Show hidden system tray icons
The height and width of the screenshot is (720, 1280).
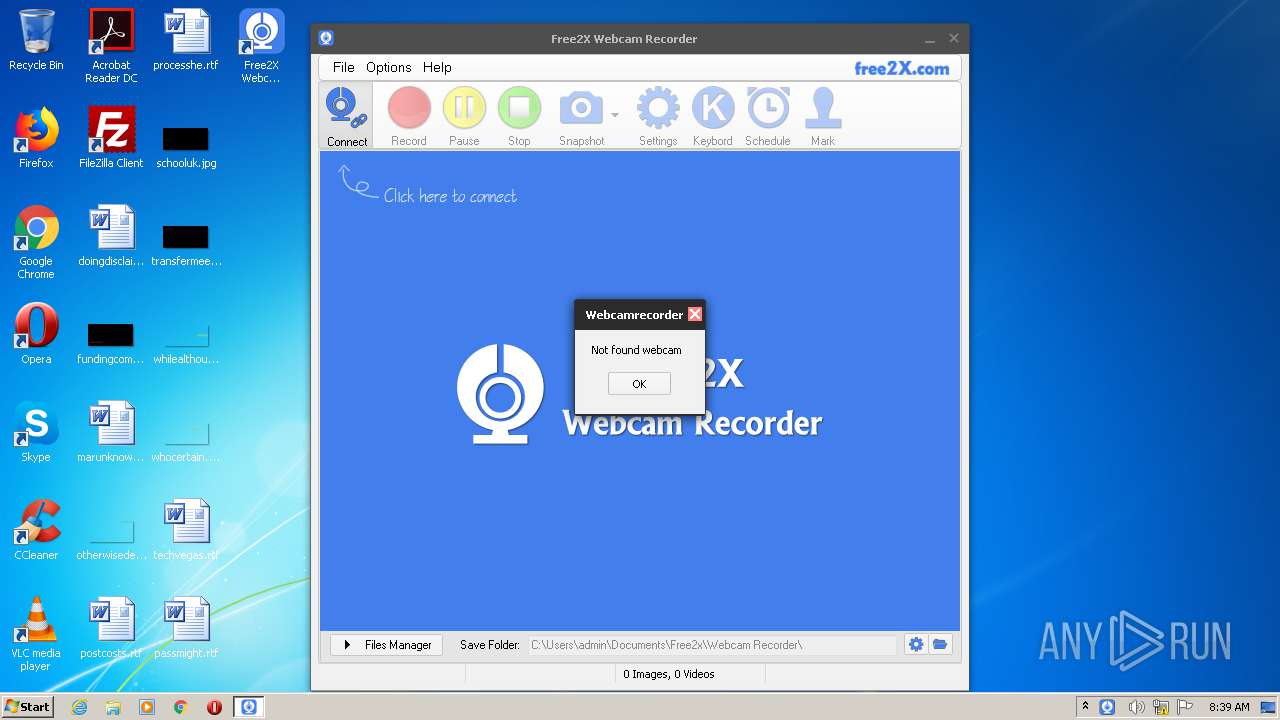point(1085,707)
